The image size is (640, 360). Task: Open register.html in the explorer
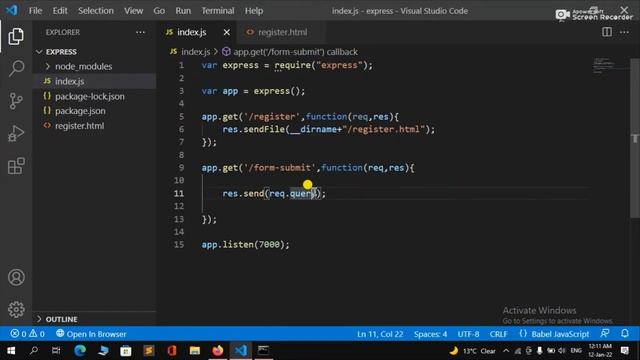point(80,126)
